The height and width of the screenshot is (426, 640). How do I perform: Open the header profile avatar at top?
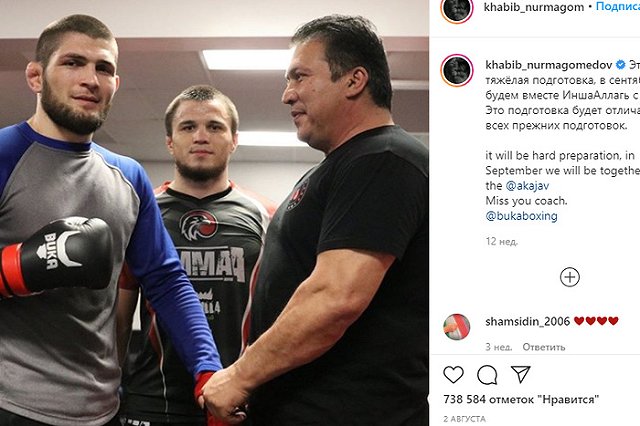[457, 9]
